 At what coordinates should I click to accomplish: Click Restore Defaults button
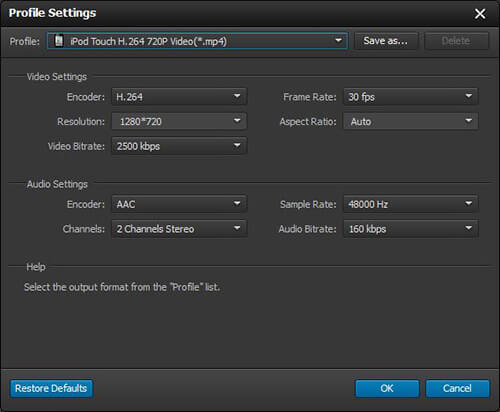pos(51,388)
